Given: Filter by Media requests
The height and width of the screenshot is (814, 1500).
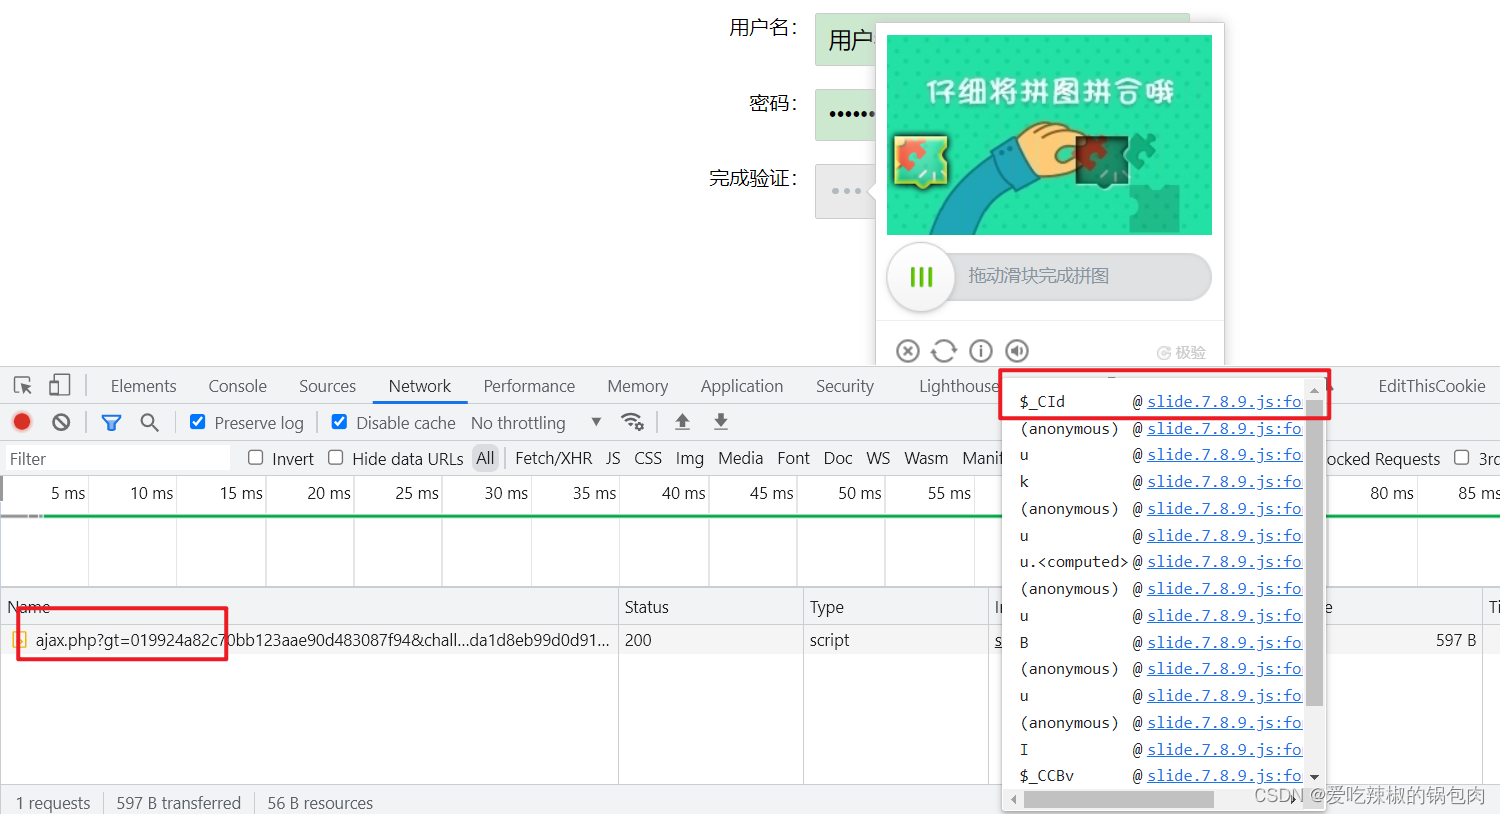Looking at the screenshot, I should click(740, 458).
